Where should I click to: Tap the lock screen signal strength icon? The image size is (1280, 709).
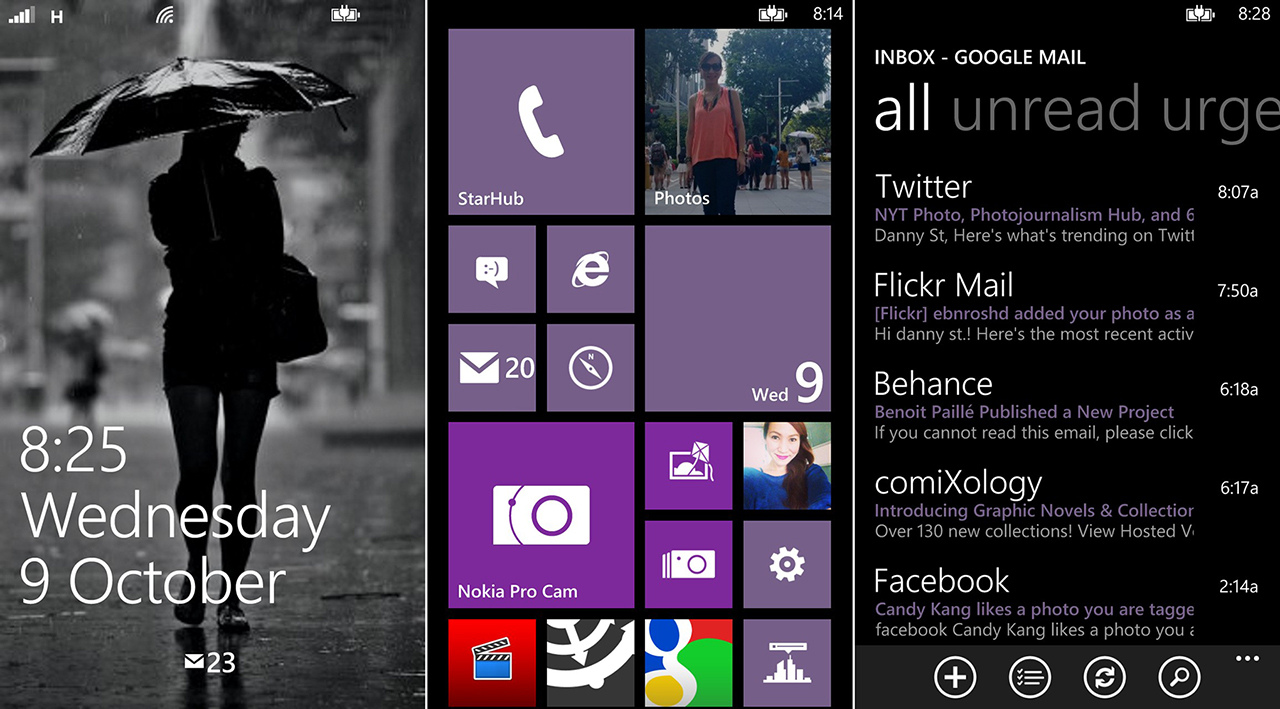click(21, 15)
